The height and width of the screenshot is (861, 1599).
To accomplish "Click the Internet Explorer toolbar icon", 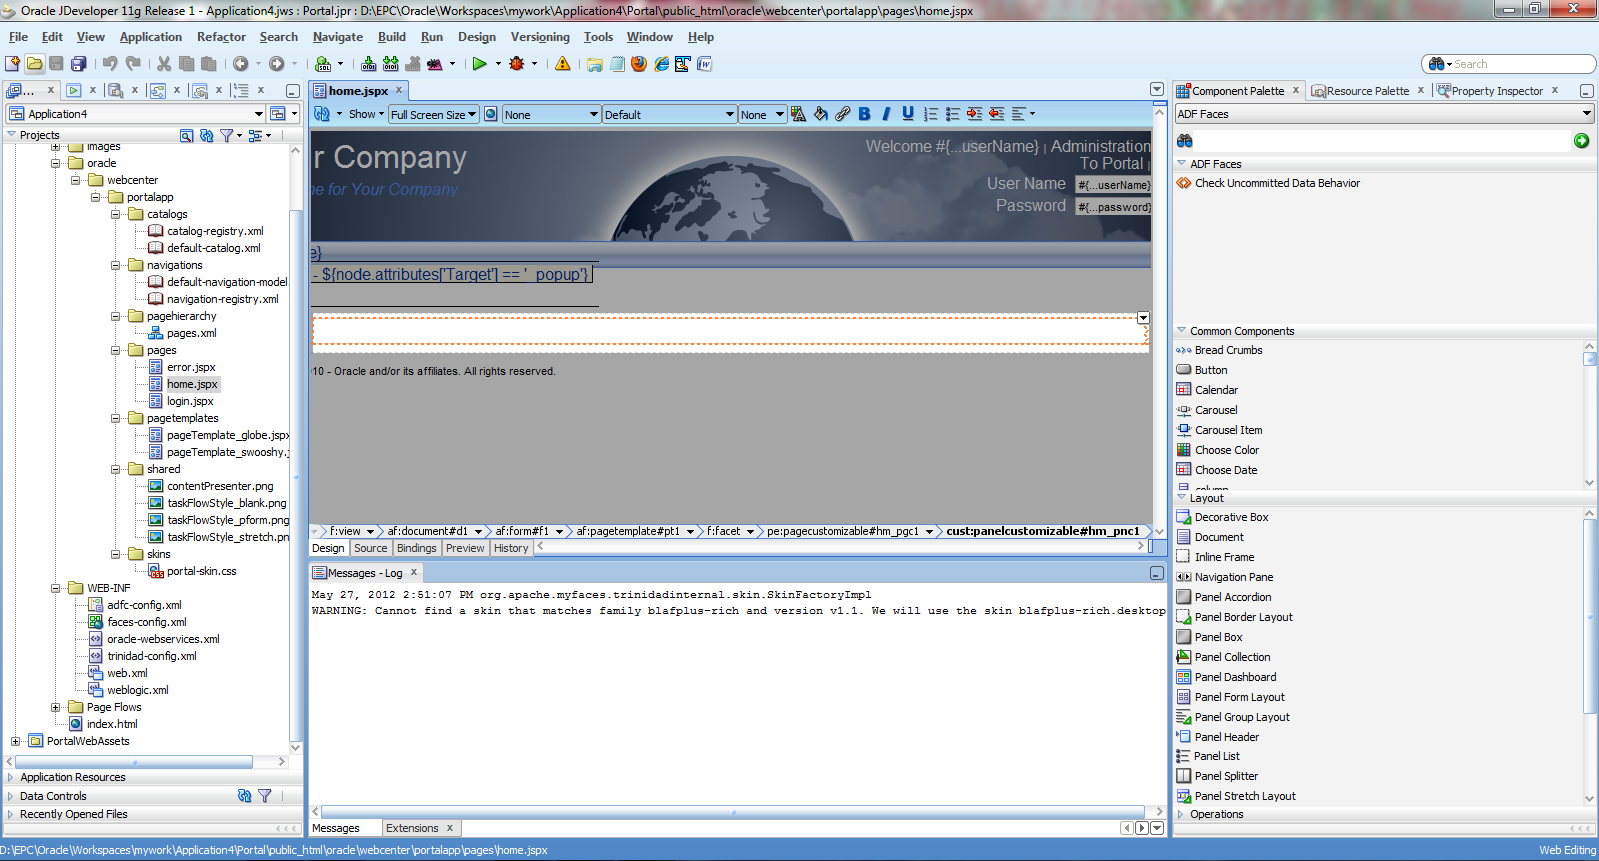I will pos(661,63).
